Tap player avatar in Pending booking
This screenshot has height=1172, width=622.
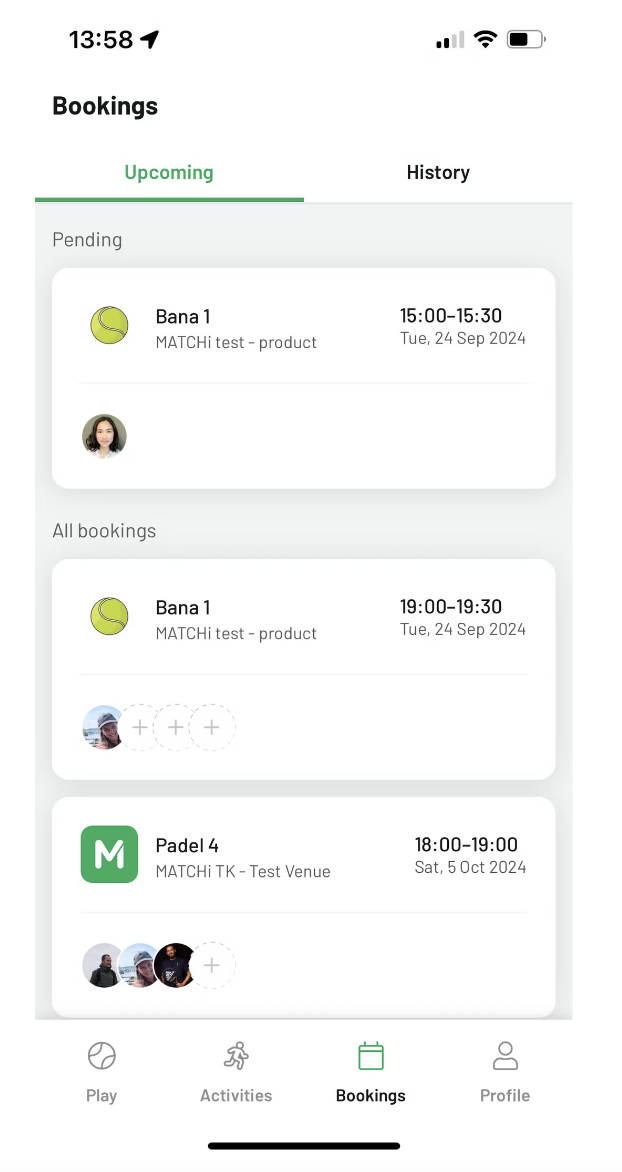tap(104, 437)
